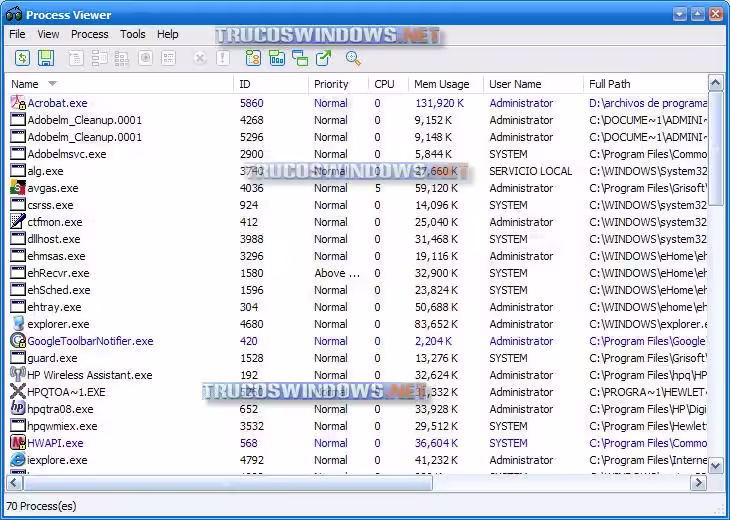This screenshot has width=730, height=520.
Task: Click memory value 131,920 K
Action: [x=439, y=103]
